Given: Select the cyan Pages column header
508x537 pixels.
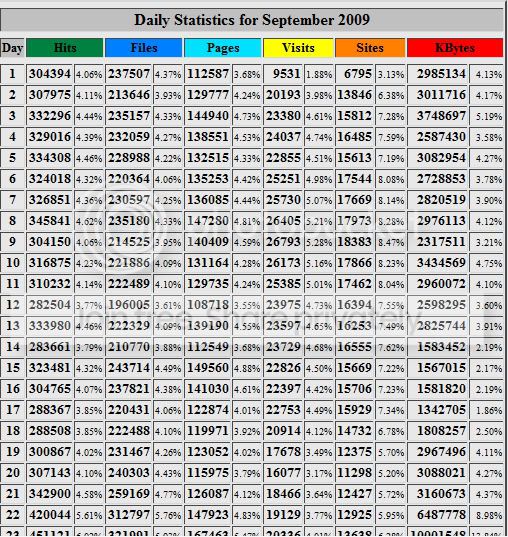Looking at the screenshot, I should [x=223, y=48].
